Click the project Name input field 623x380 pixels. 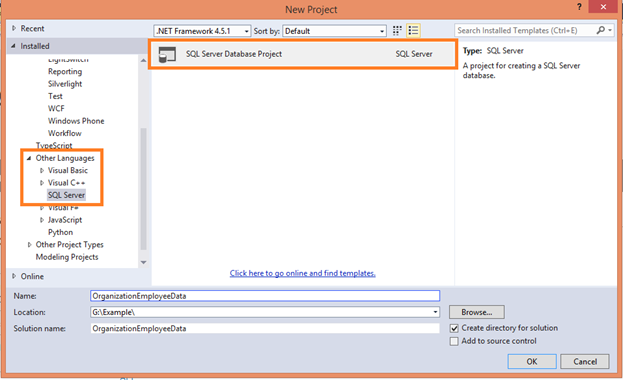click(x=265, y=296)
